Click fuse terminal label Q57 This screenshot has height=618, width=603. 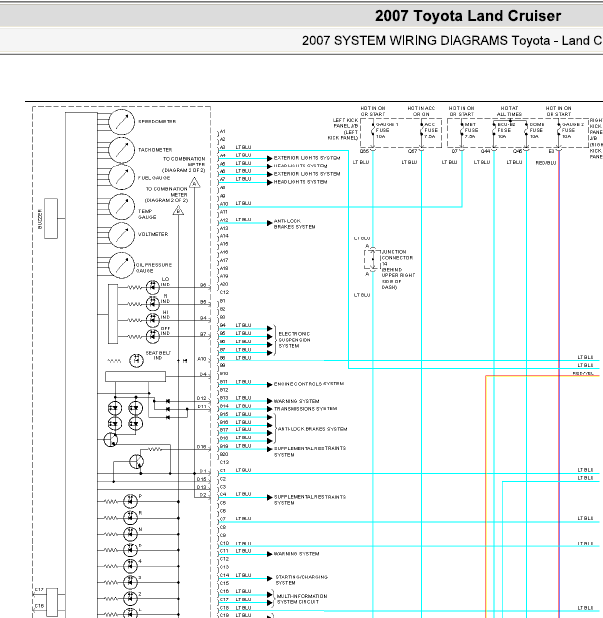[413, 151]
